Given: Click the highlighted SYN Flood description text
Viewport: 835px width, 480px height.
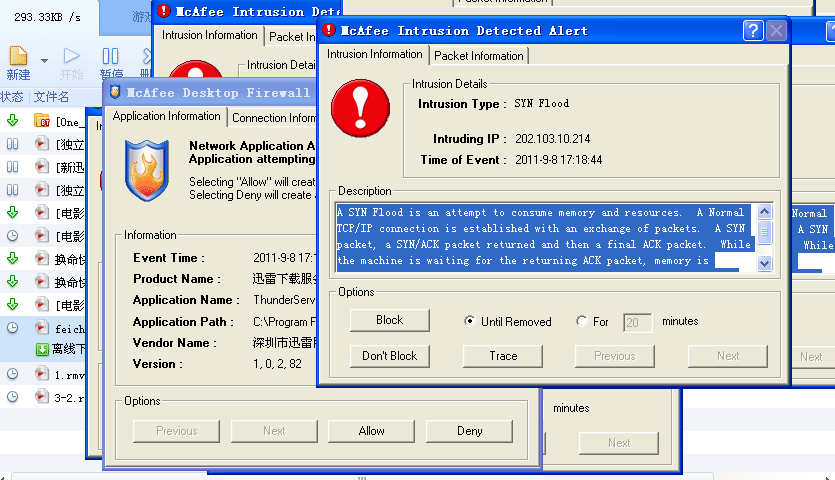Looking at the screenshot, I should 543,237.
